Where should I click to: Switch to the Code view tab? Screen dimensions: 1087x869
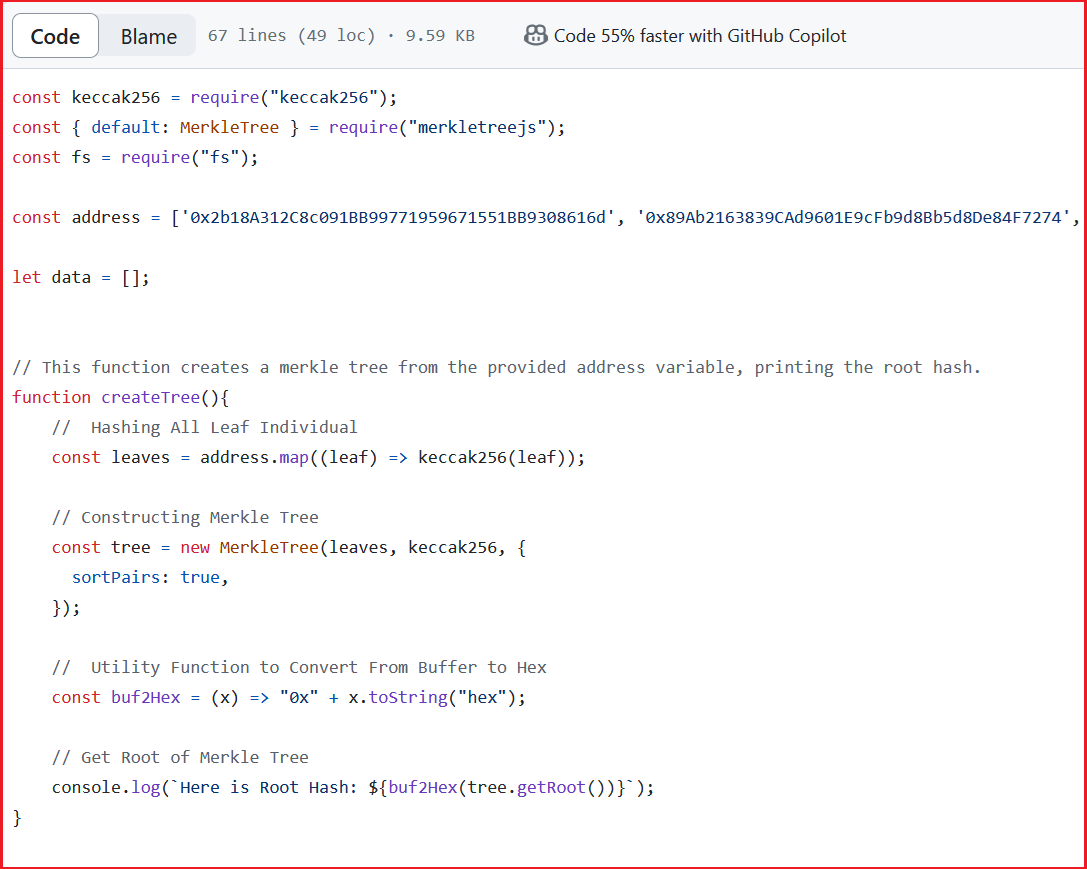click(55, 36)
